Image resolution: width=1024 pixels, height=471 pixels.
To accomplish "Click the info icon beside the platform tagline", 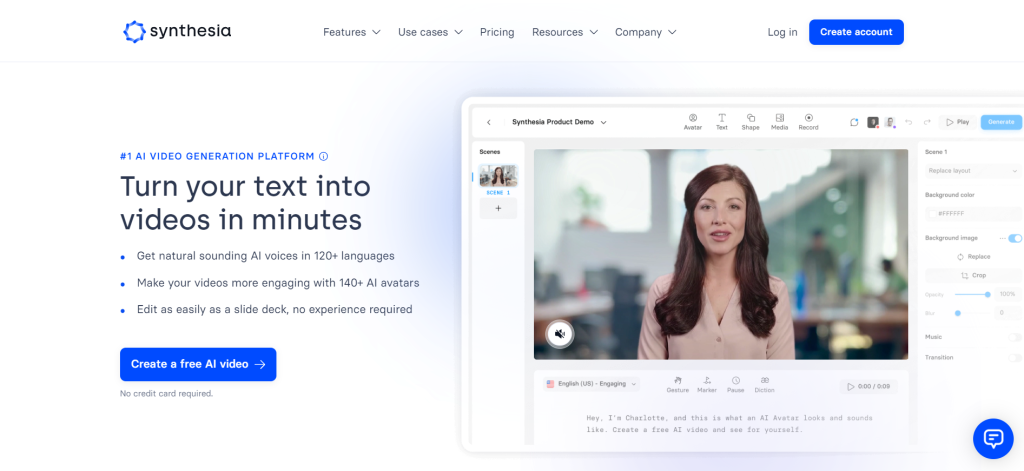I will coord(323,156).
